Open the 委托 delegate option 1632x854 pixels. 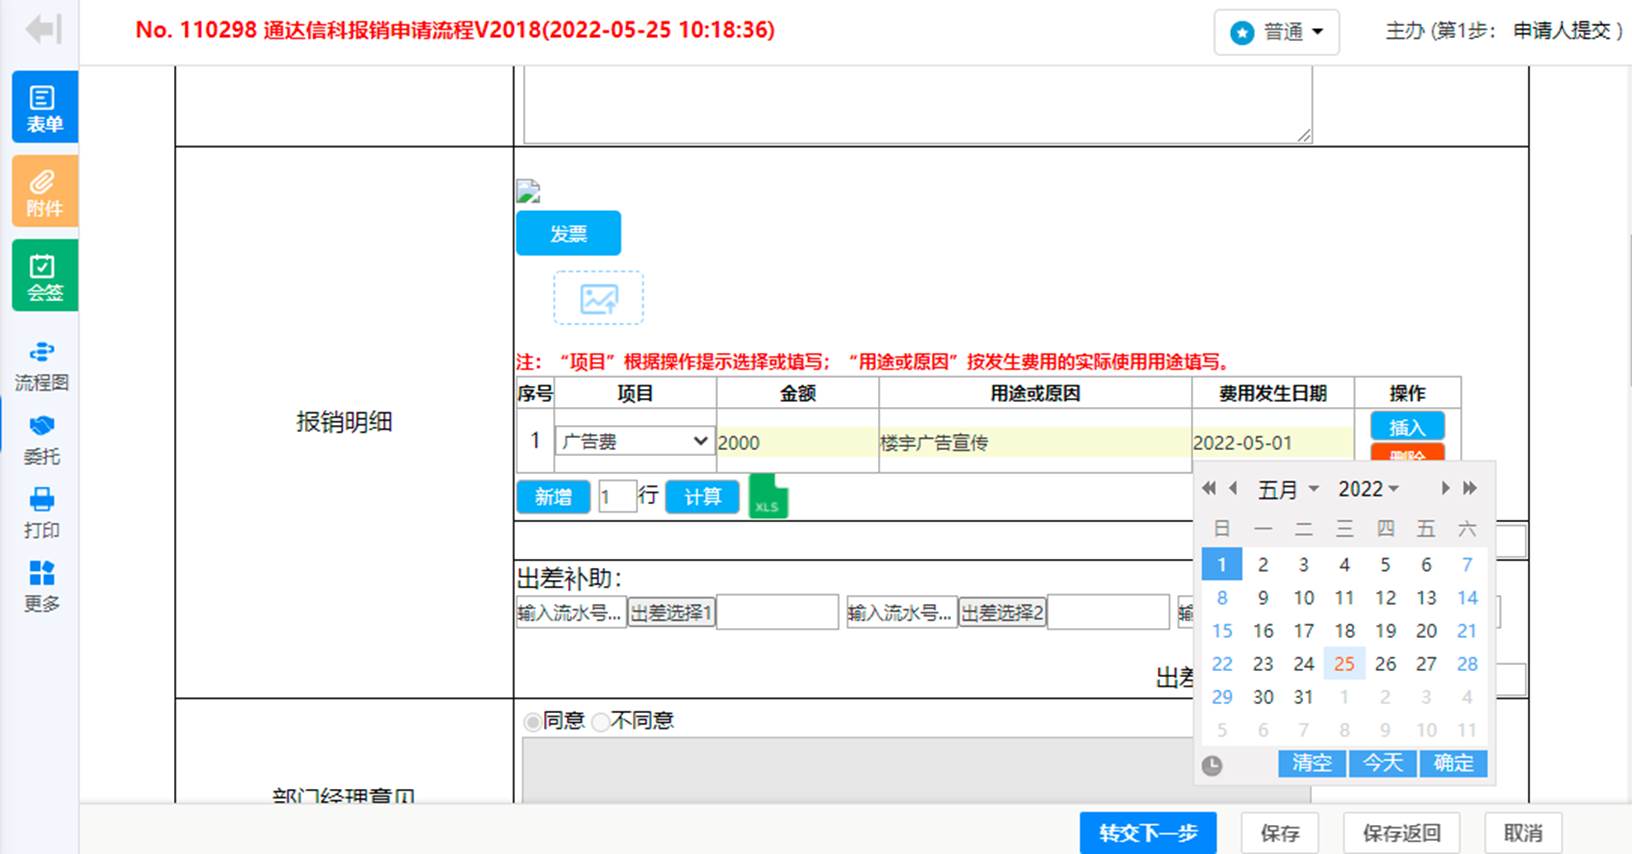42,440
